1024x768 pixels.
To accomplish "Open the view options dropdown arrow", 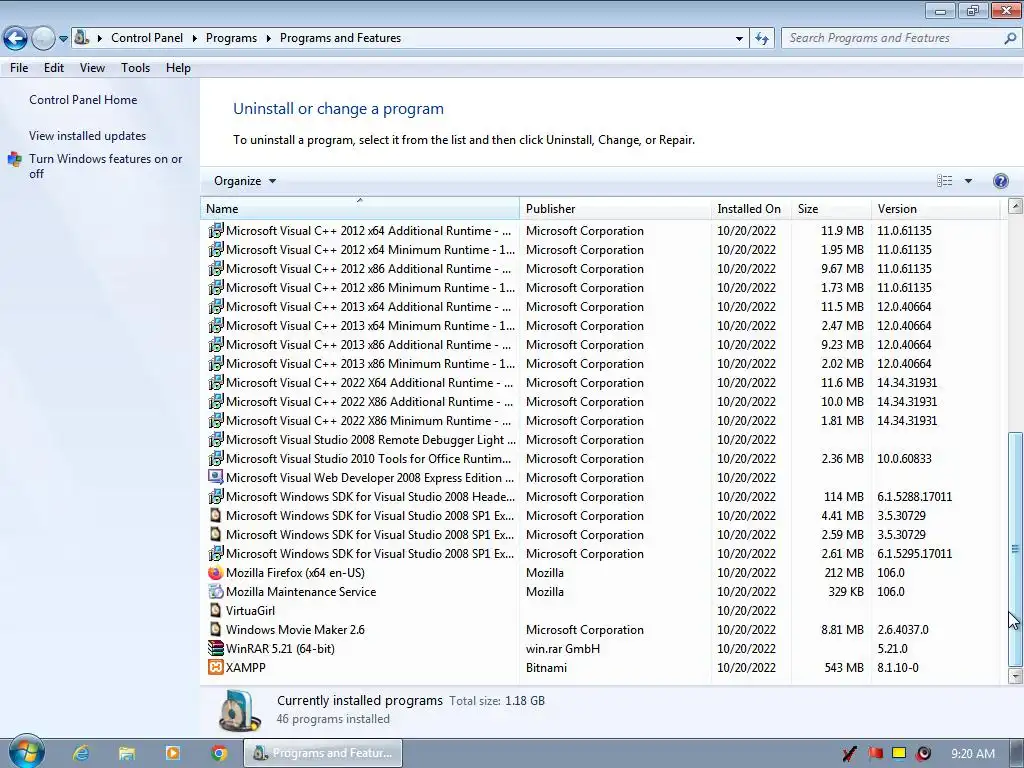I will 968,181.
